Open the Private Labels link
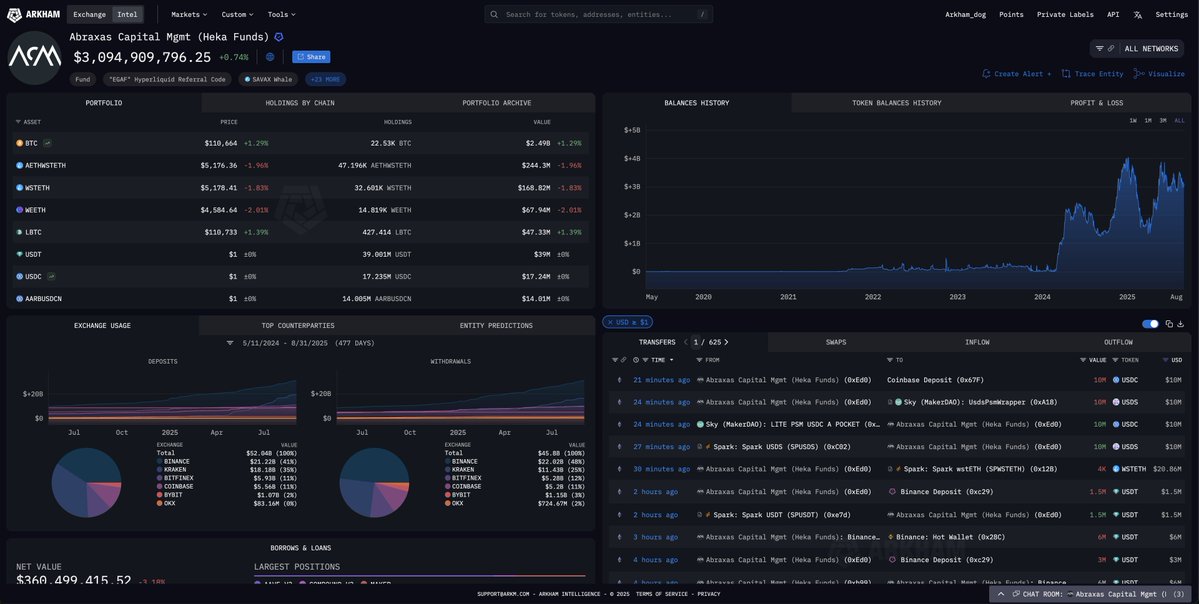The image size is (1199, 604). click(1065, 15)
